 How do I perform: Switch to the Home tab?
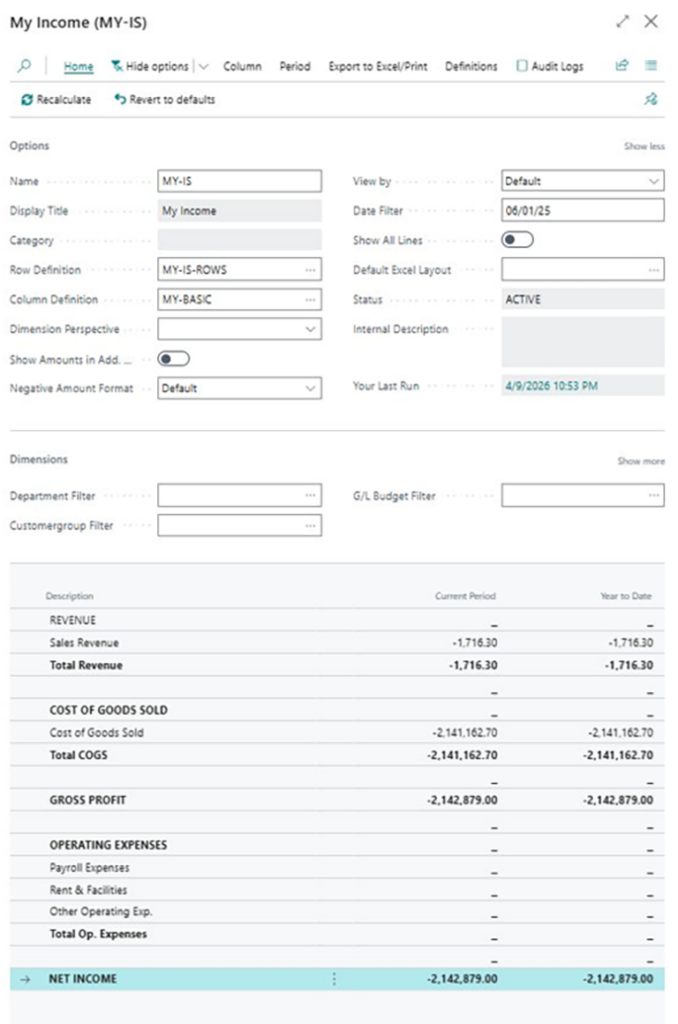(78, 66)
